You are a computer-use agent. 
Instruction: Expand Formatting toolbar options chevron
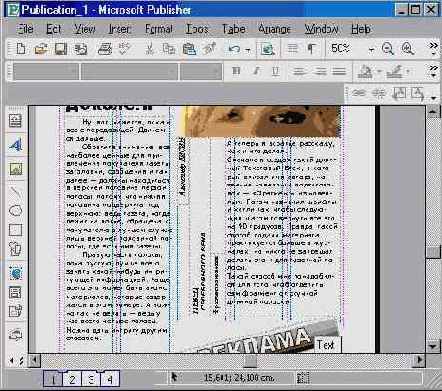(434, 71)
